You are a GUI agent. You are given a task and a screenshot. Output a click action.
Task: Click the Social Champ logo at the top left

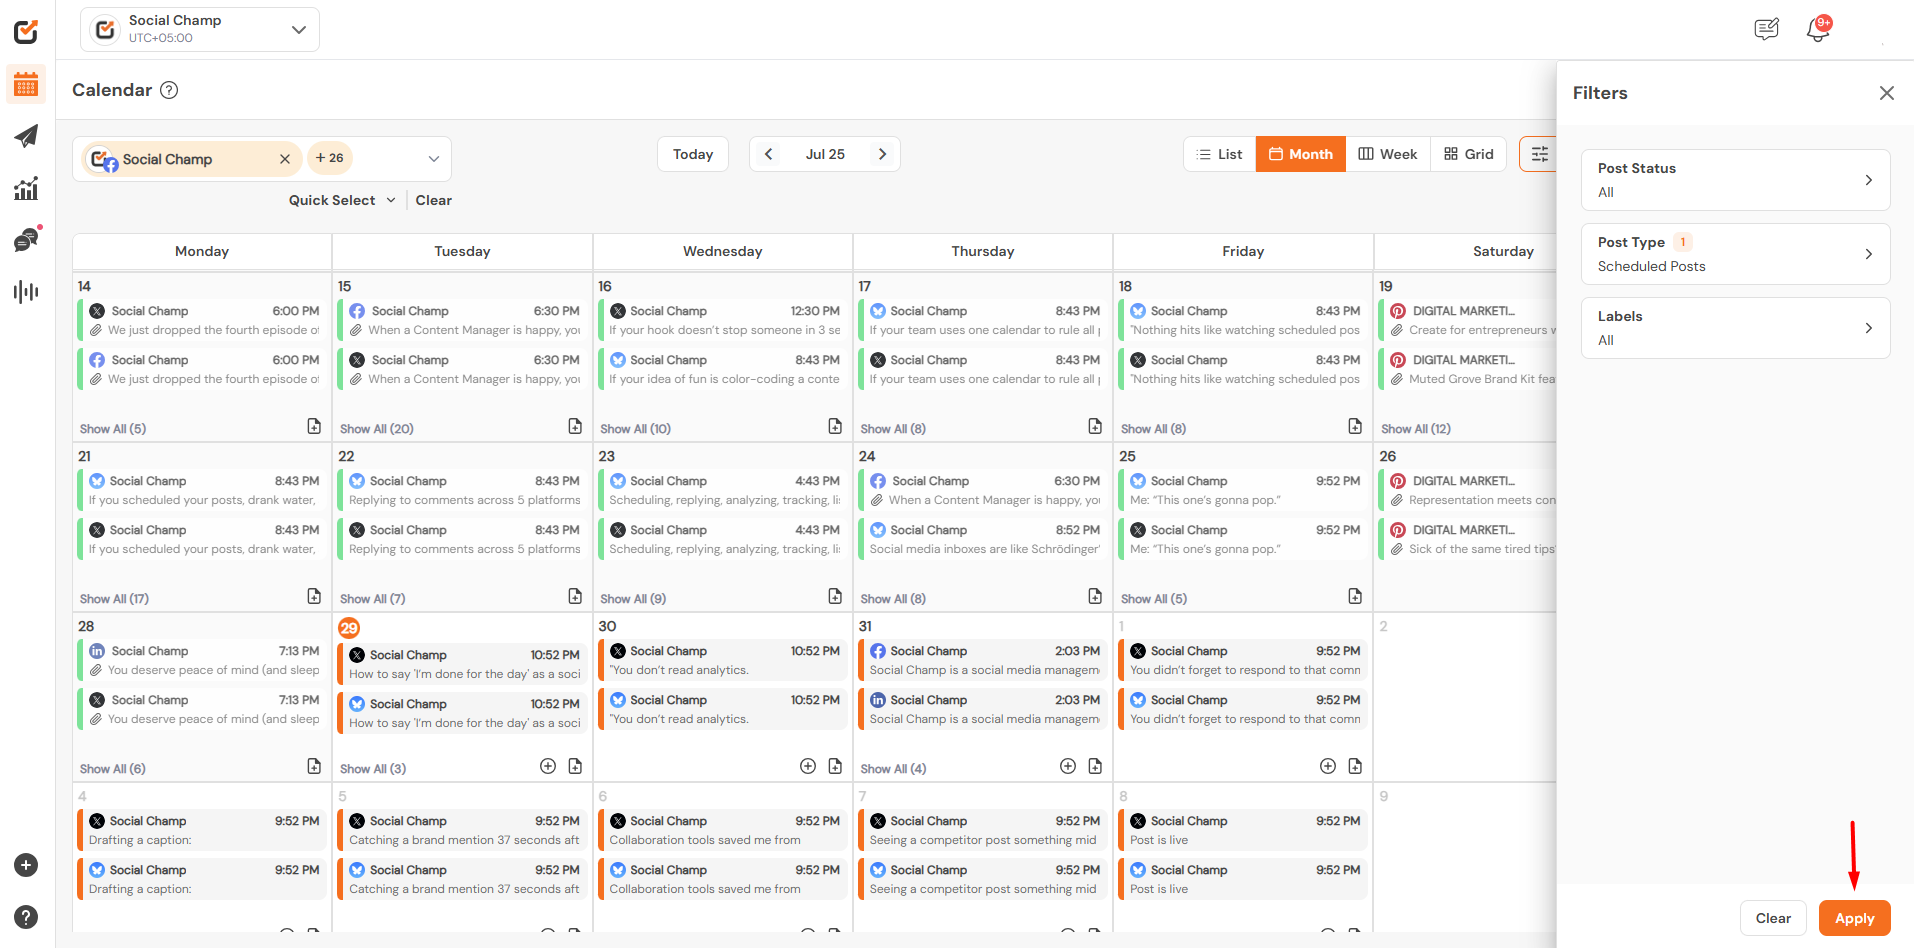point(26,31)
